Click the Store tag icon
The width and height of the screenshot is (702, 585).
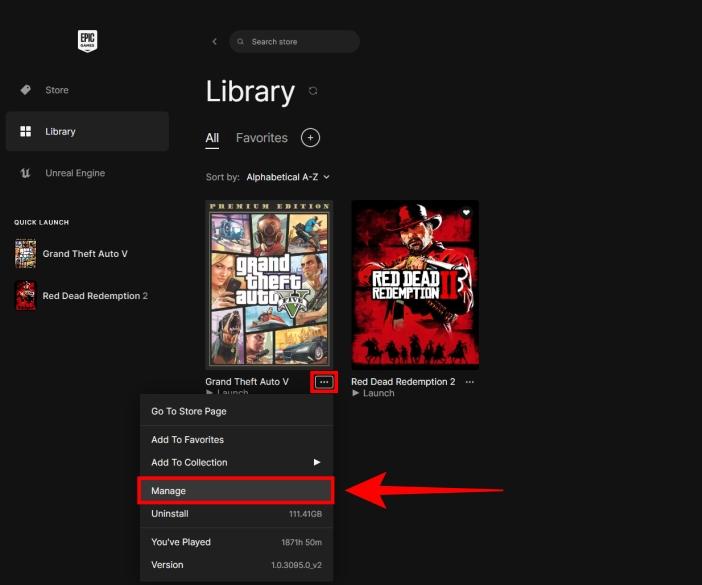click(26, 90)
